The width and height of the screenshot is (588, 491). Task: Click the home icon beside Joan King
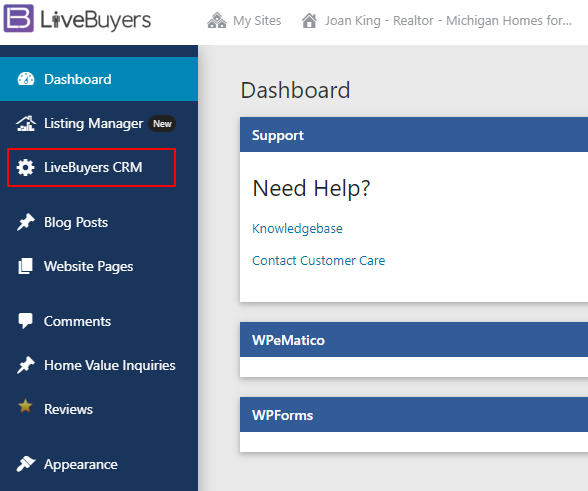pyautogui.click(x=309, y=20)
